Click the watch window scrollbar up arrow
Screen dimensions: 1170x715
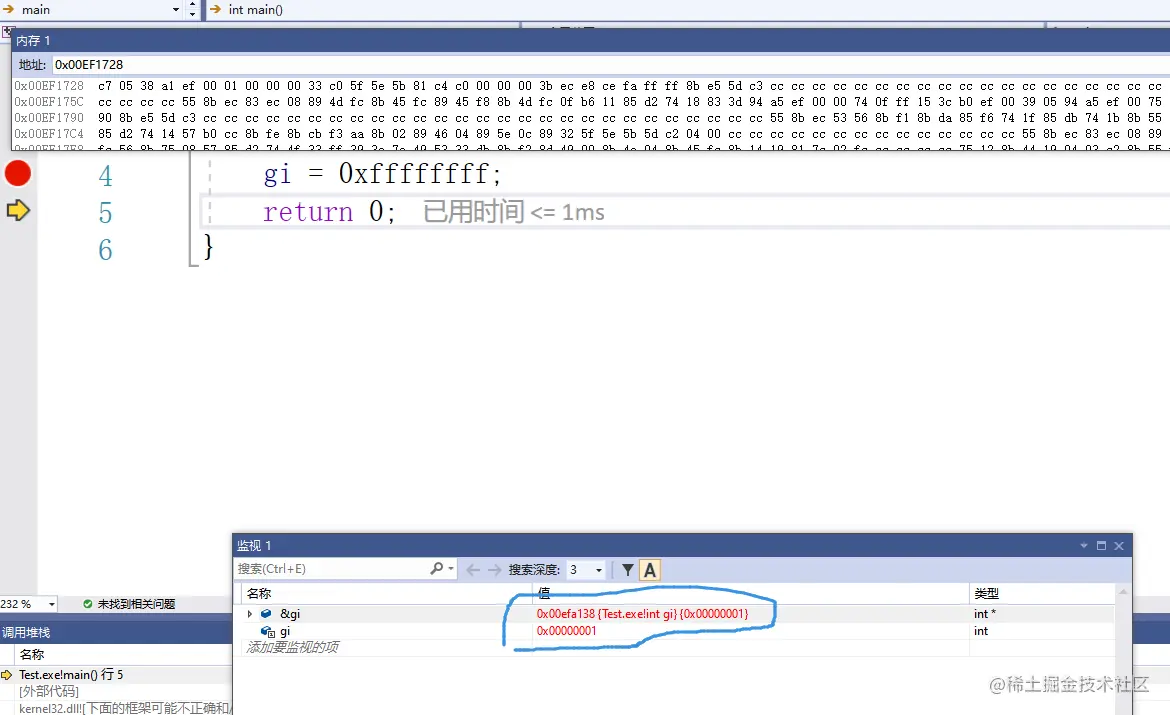coord(1123,592)
